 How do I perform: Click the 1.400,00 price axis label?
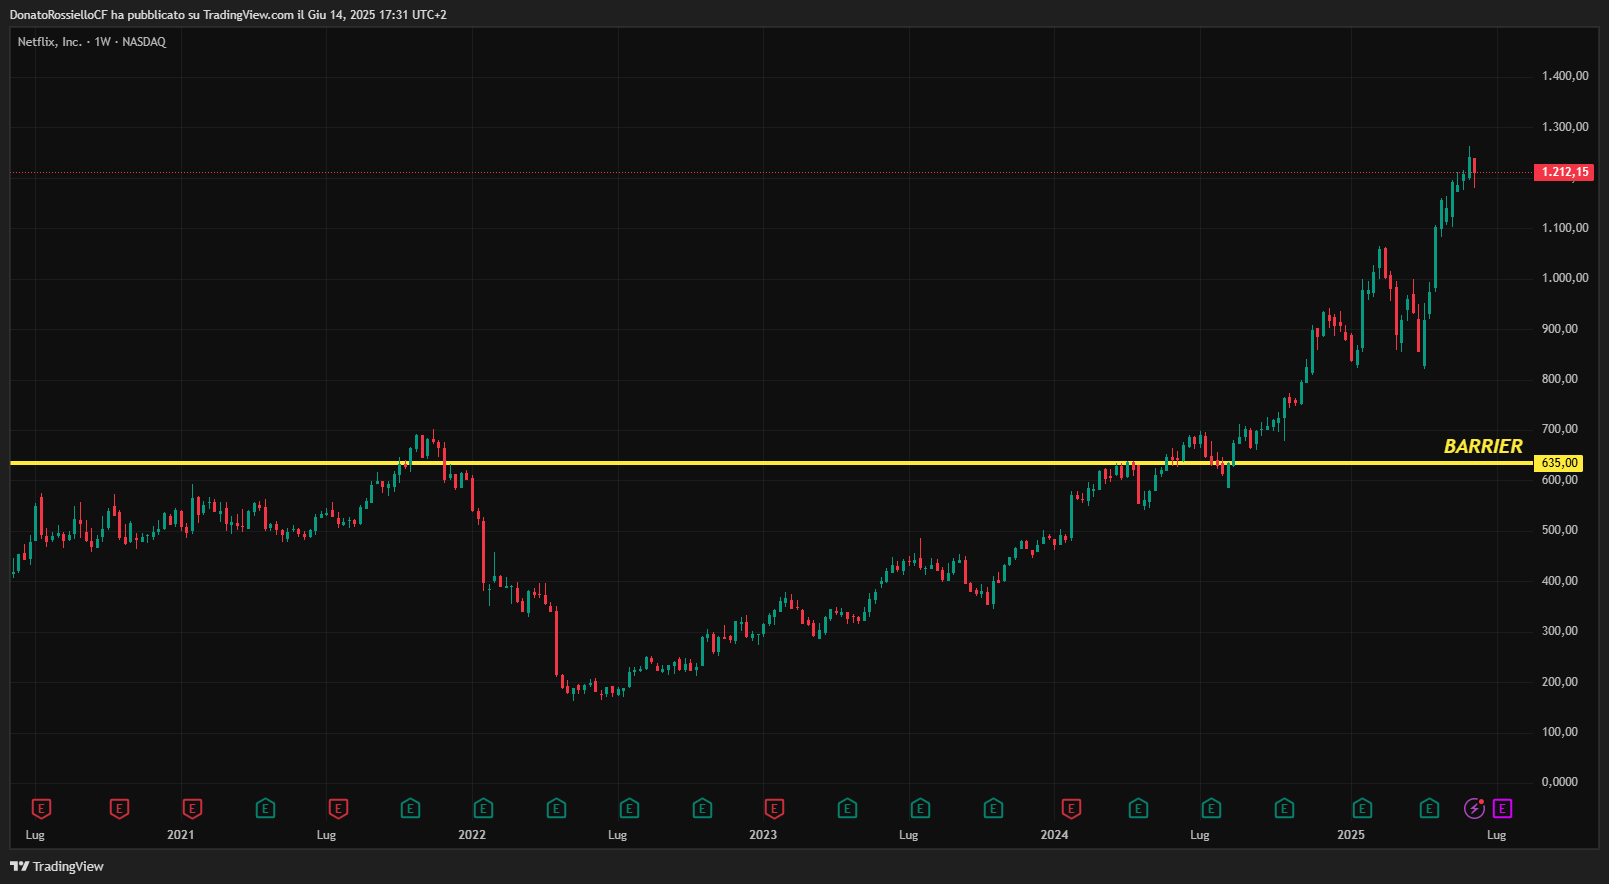1565,76
